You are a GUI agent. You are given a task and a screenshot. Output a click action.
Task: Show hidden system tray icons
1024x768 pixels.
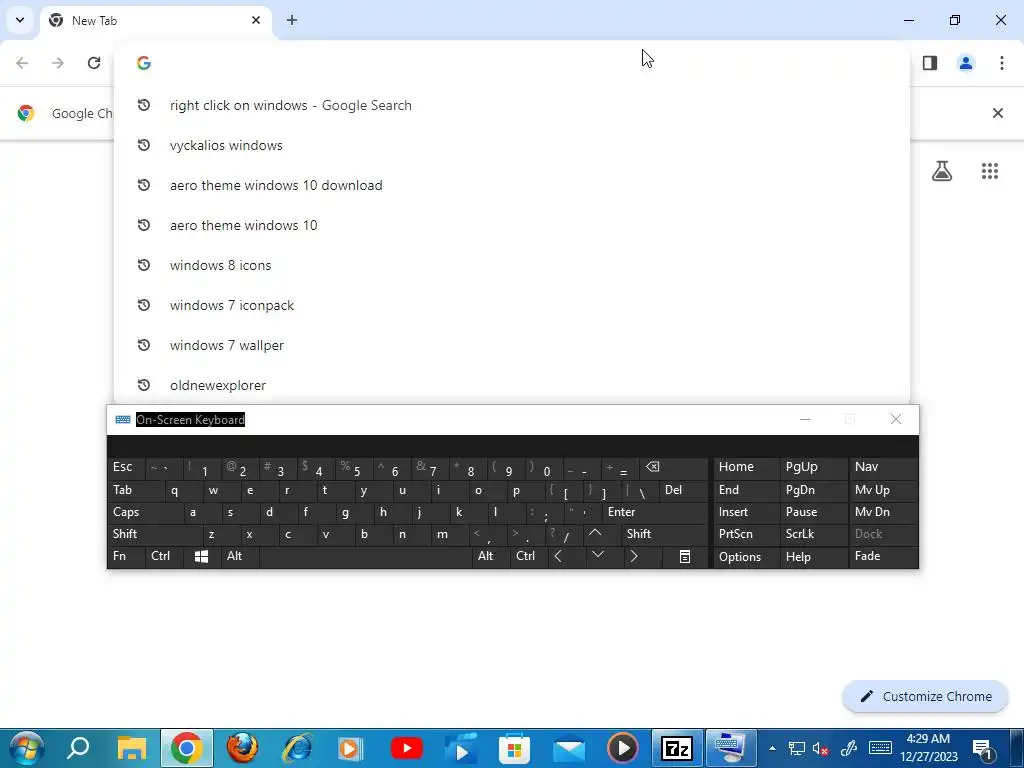772,748
